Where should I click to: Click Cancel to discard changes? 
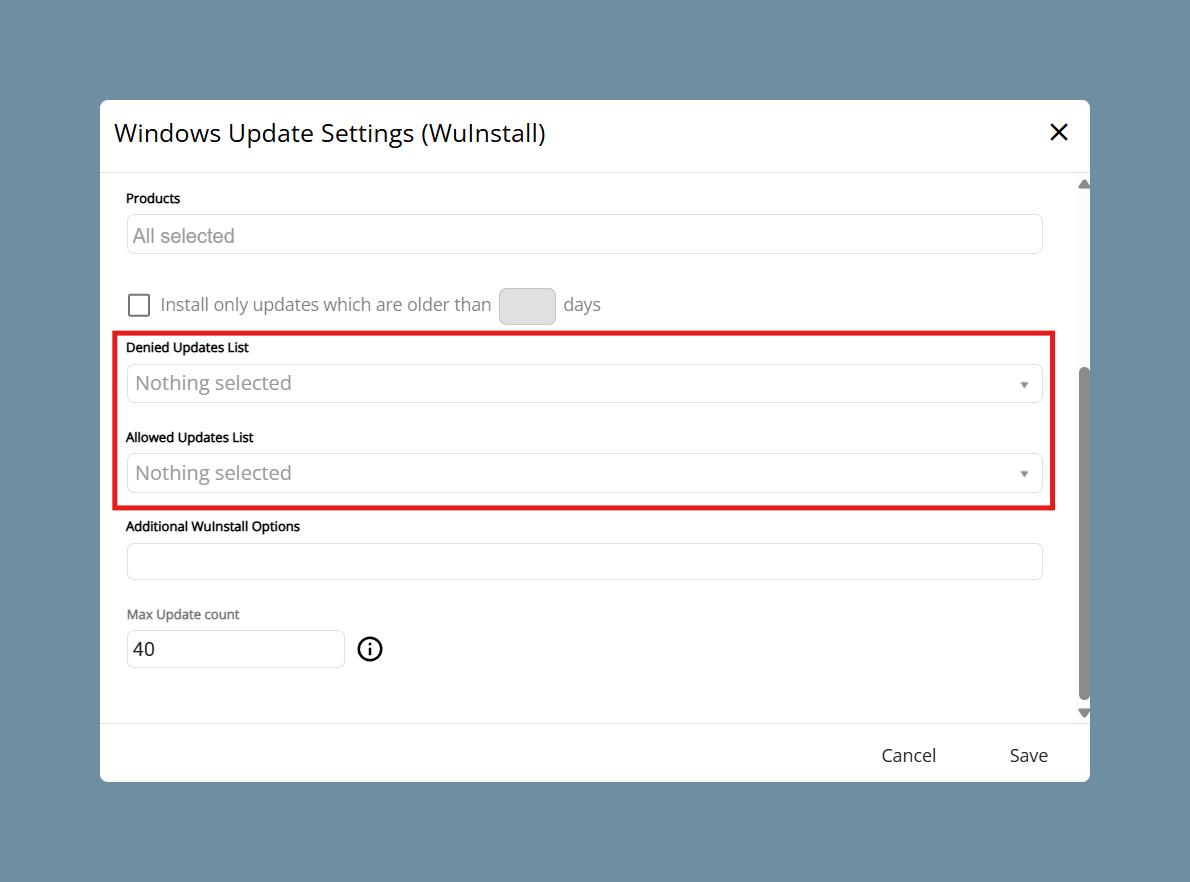tap(908, 755)
